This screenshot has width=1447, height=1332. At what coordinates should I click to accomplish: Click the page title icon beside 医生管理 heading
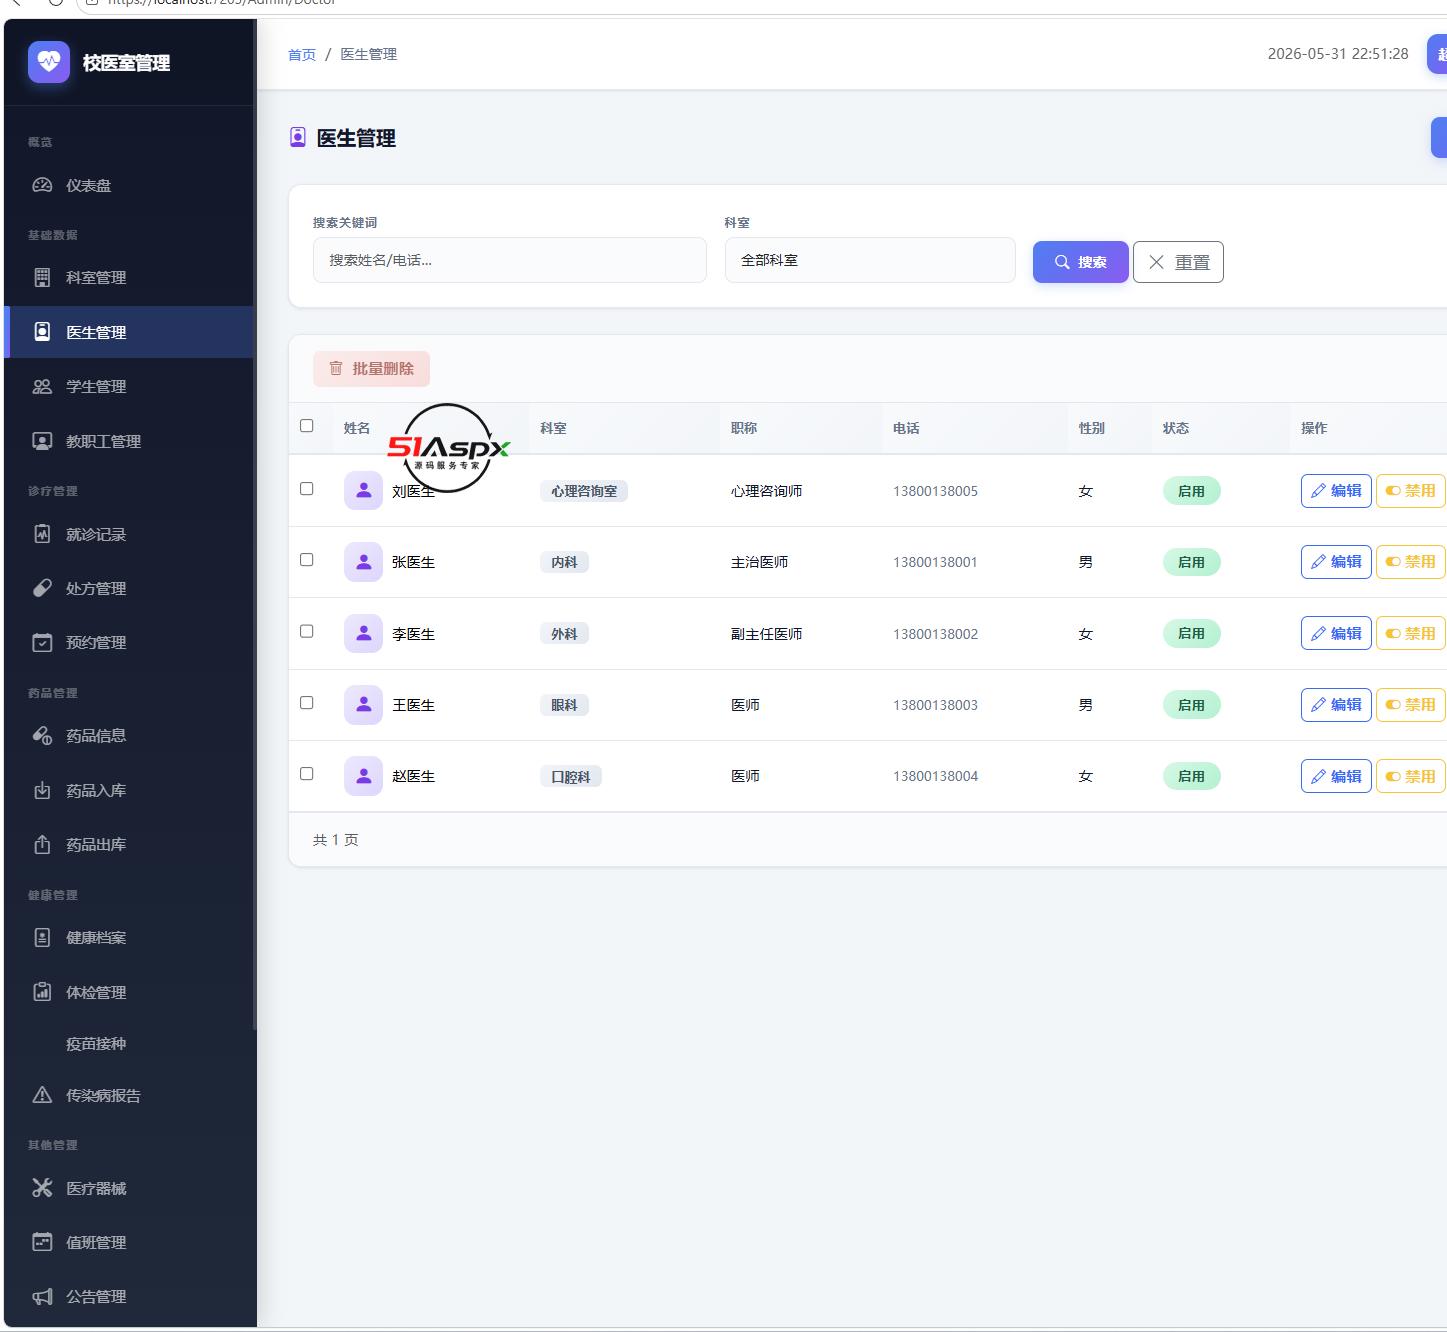(x=297, y=138)
